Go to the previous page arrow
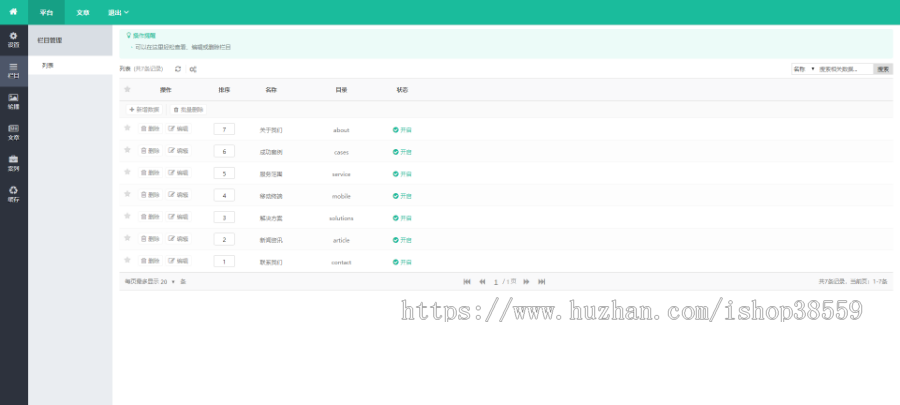The height and width of the screenshot is (405, 900). (482, 282)
